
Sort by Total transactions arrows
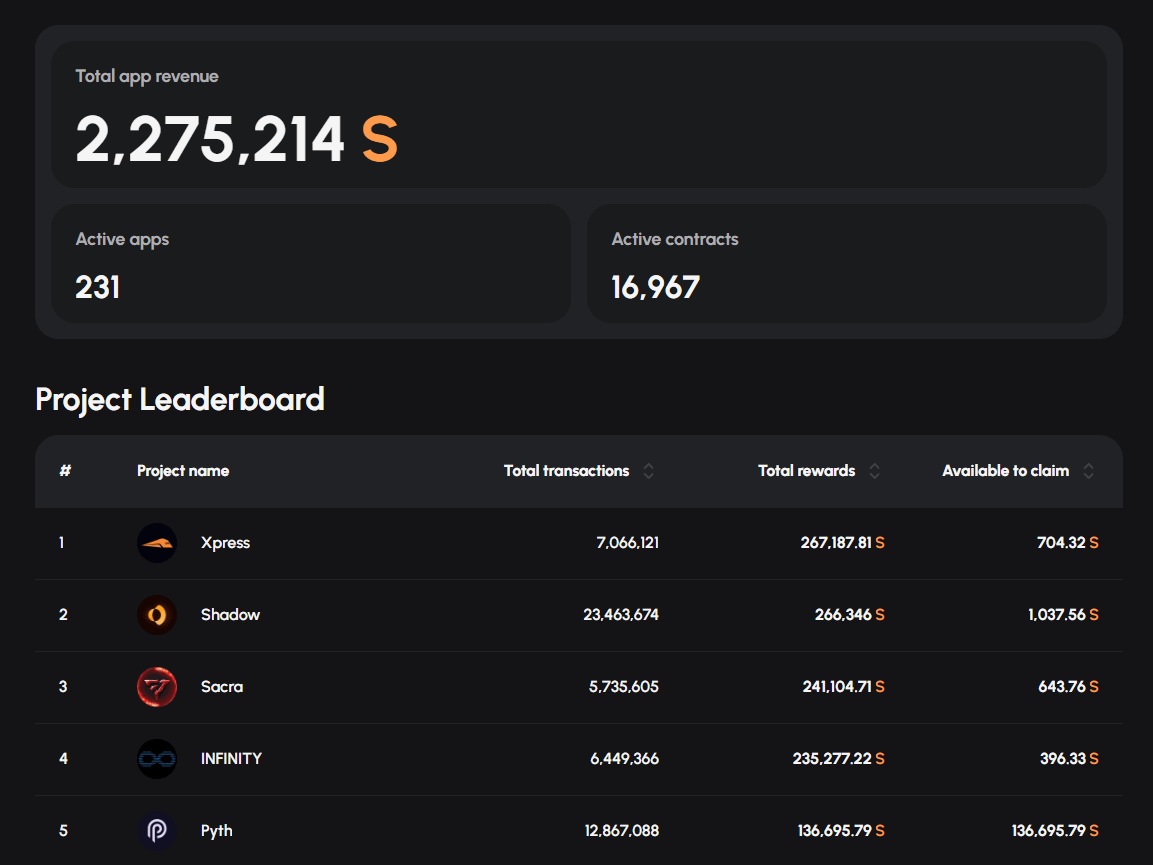[x=649, y=471]
